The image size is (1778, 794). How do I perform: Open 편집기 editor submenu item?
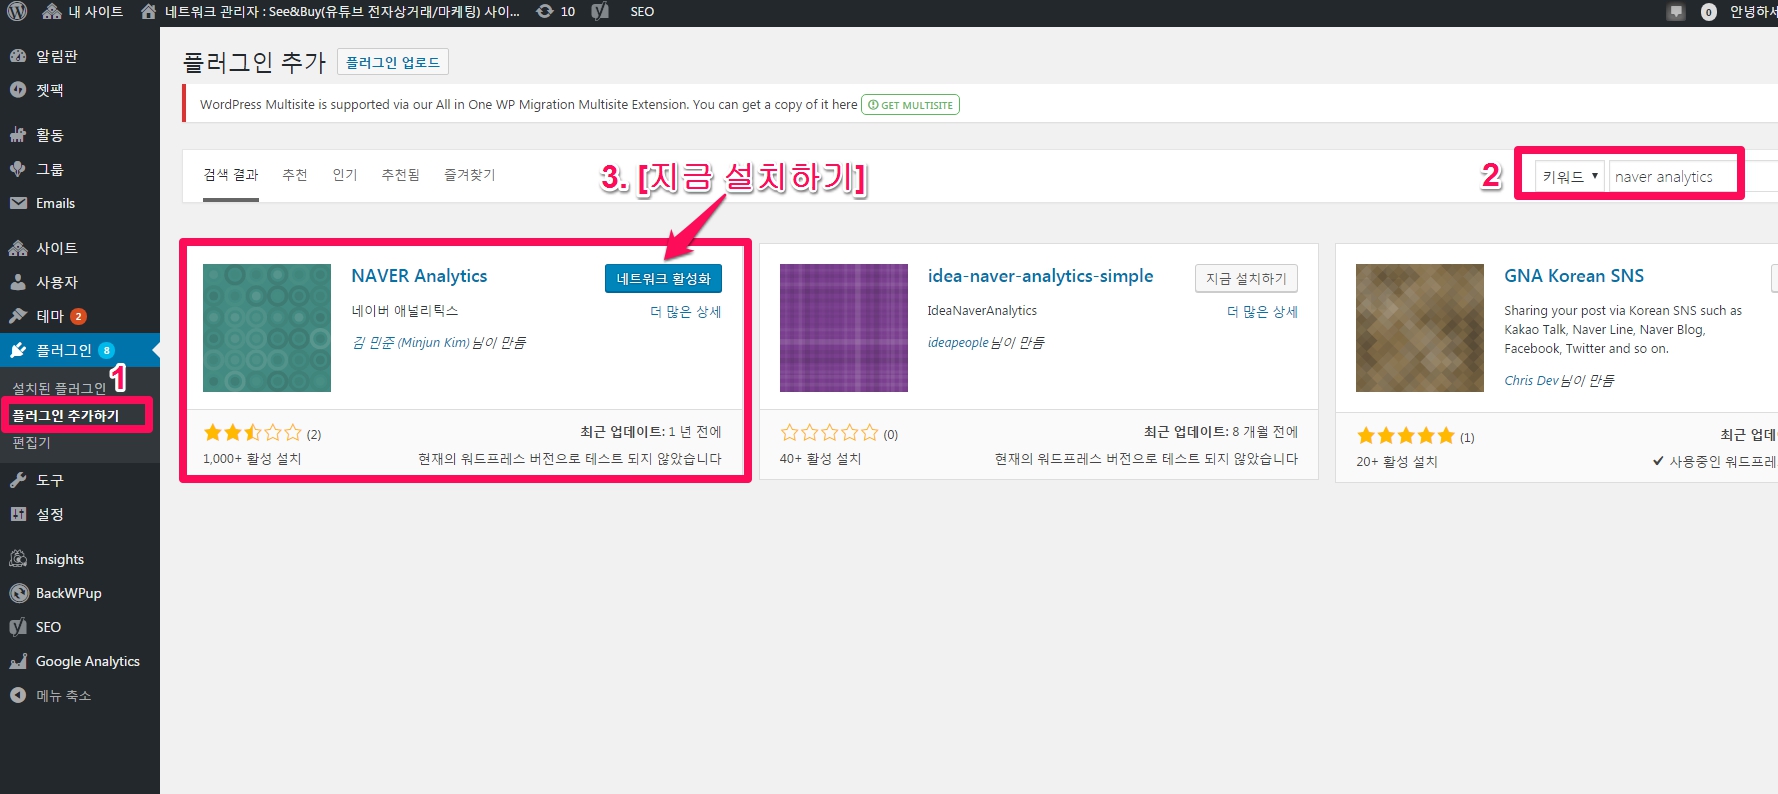tap(31, 442)
